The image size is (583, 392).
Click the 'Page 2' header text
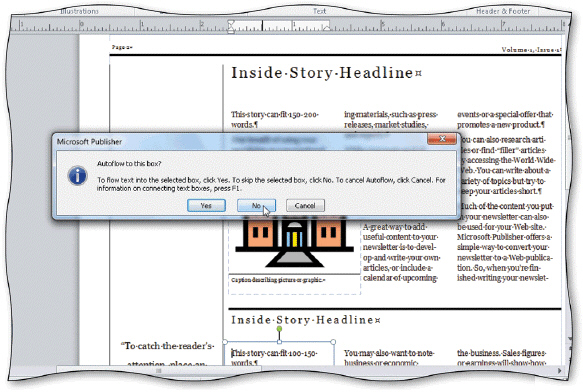(122, 47)
